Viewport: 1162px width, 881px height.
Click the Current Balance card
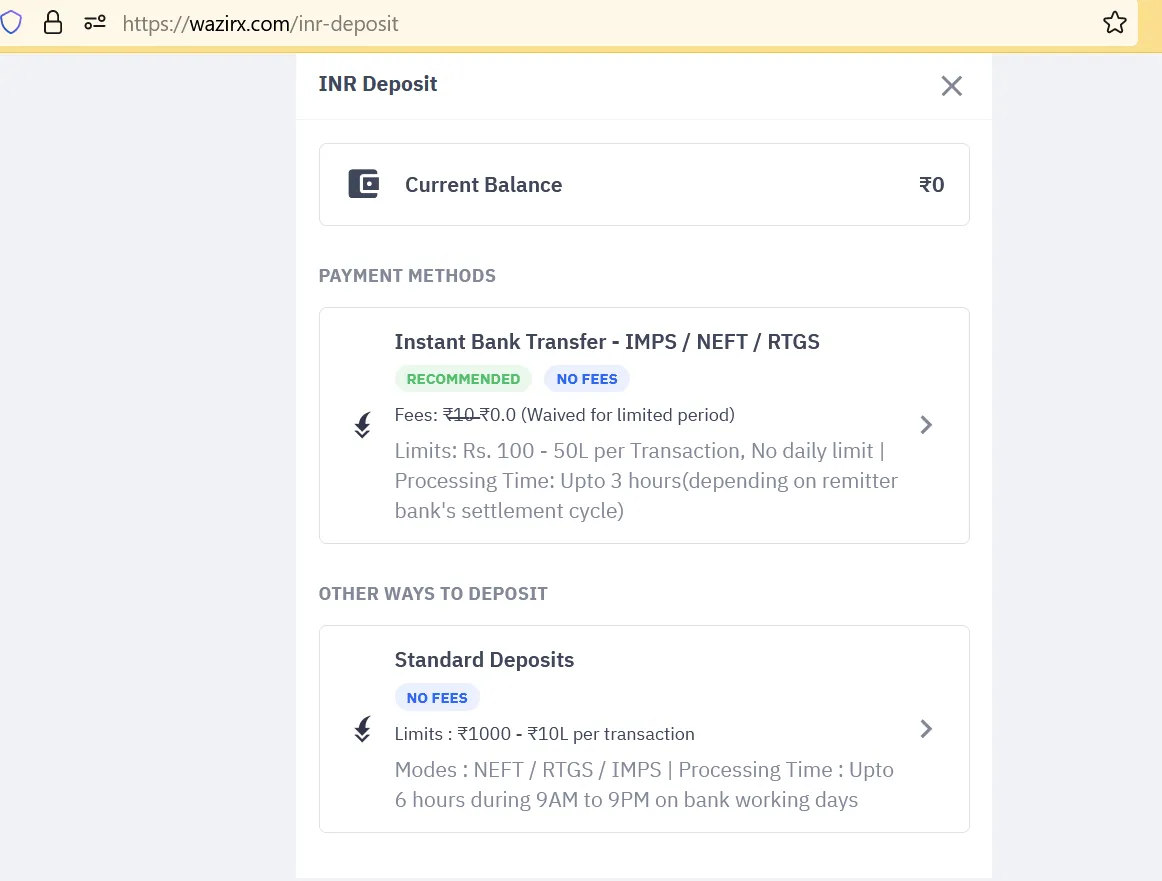coord(644,184)
